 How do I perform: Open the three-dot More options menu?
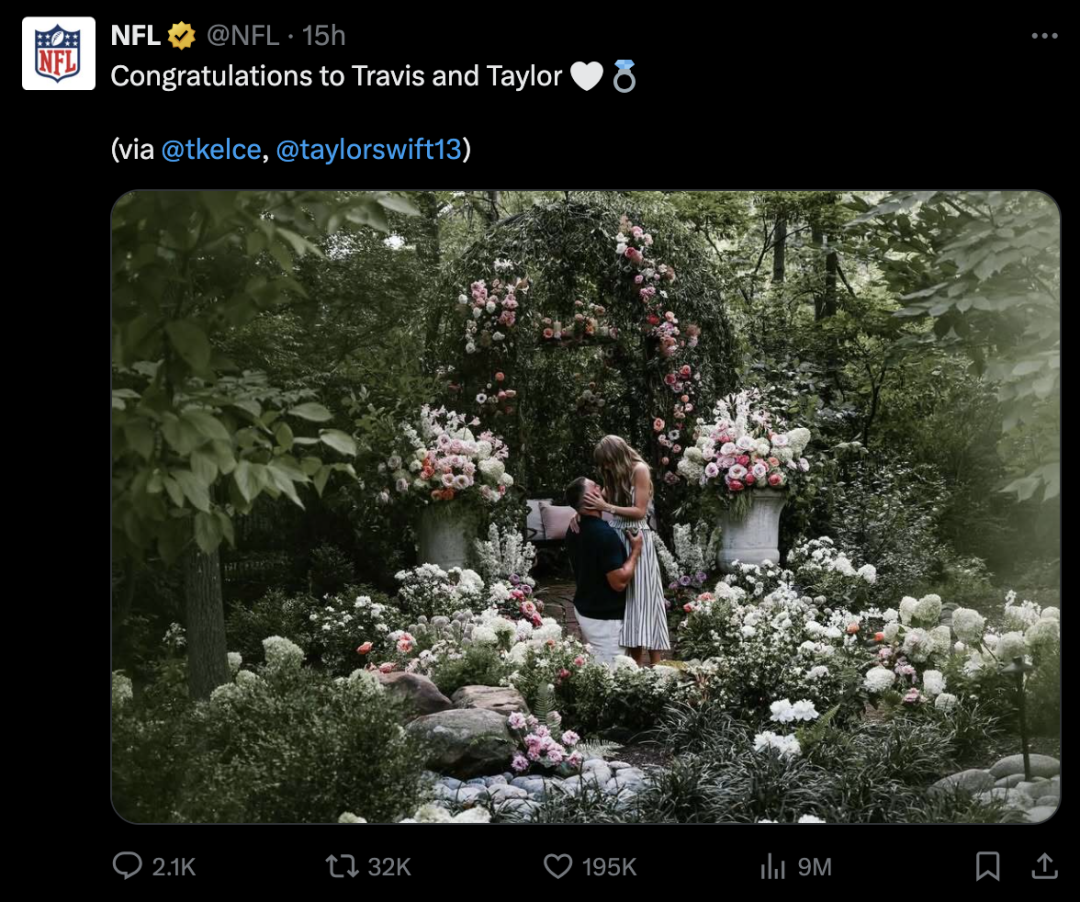pyautogui.click(x=1044, y=36)
